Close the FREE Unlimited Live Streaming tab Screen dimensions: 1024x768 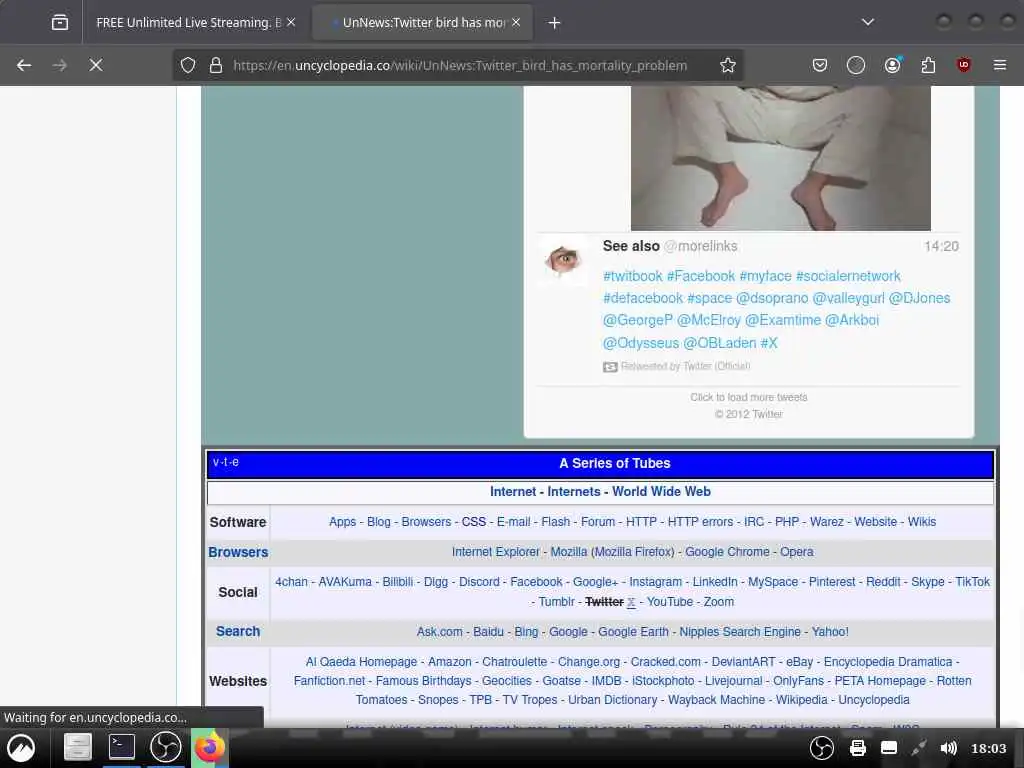click(x=291, y=22)
